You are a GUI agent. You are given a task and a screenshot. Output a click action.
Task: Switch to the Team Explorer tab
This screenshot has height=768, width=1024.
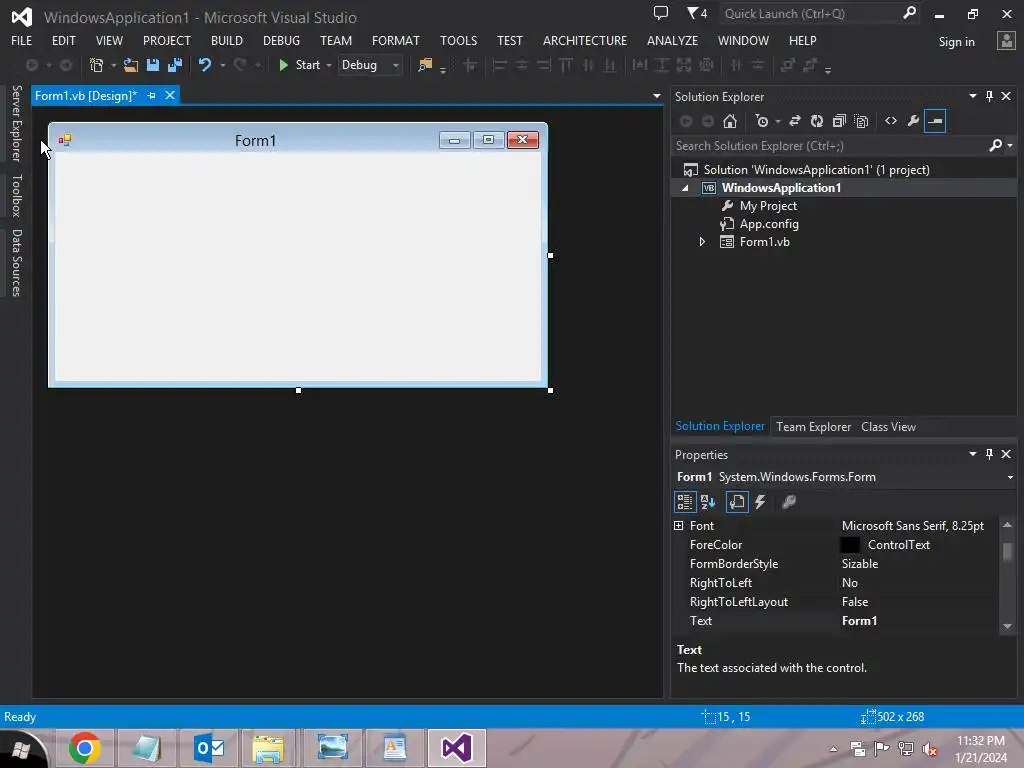click(813, 426)
